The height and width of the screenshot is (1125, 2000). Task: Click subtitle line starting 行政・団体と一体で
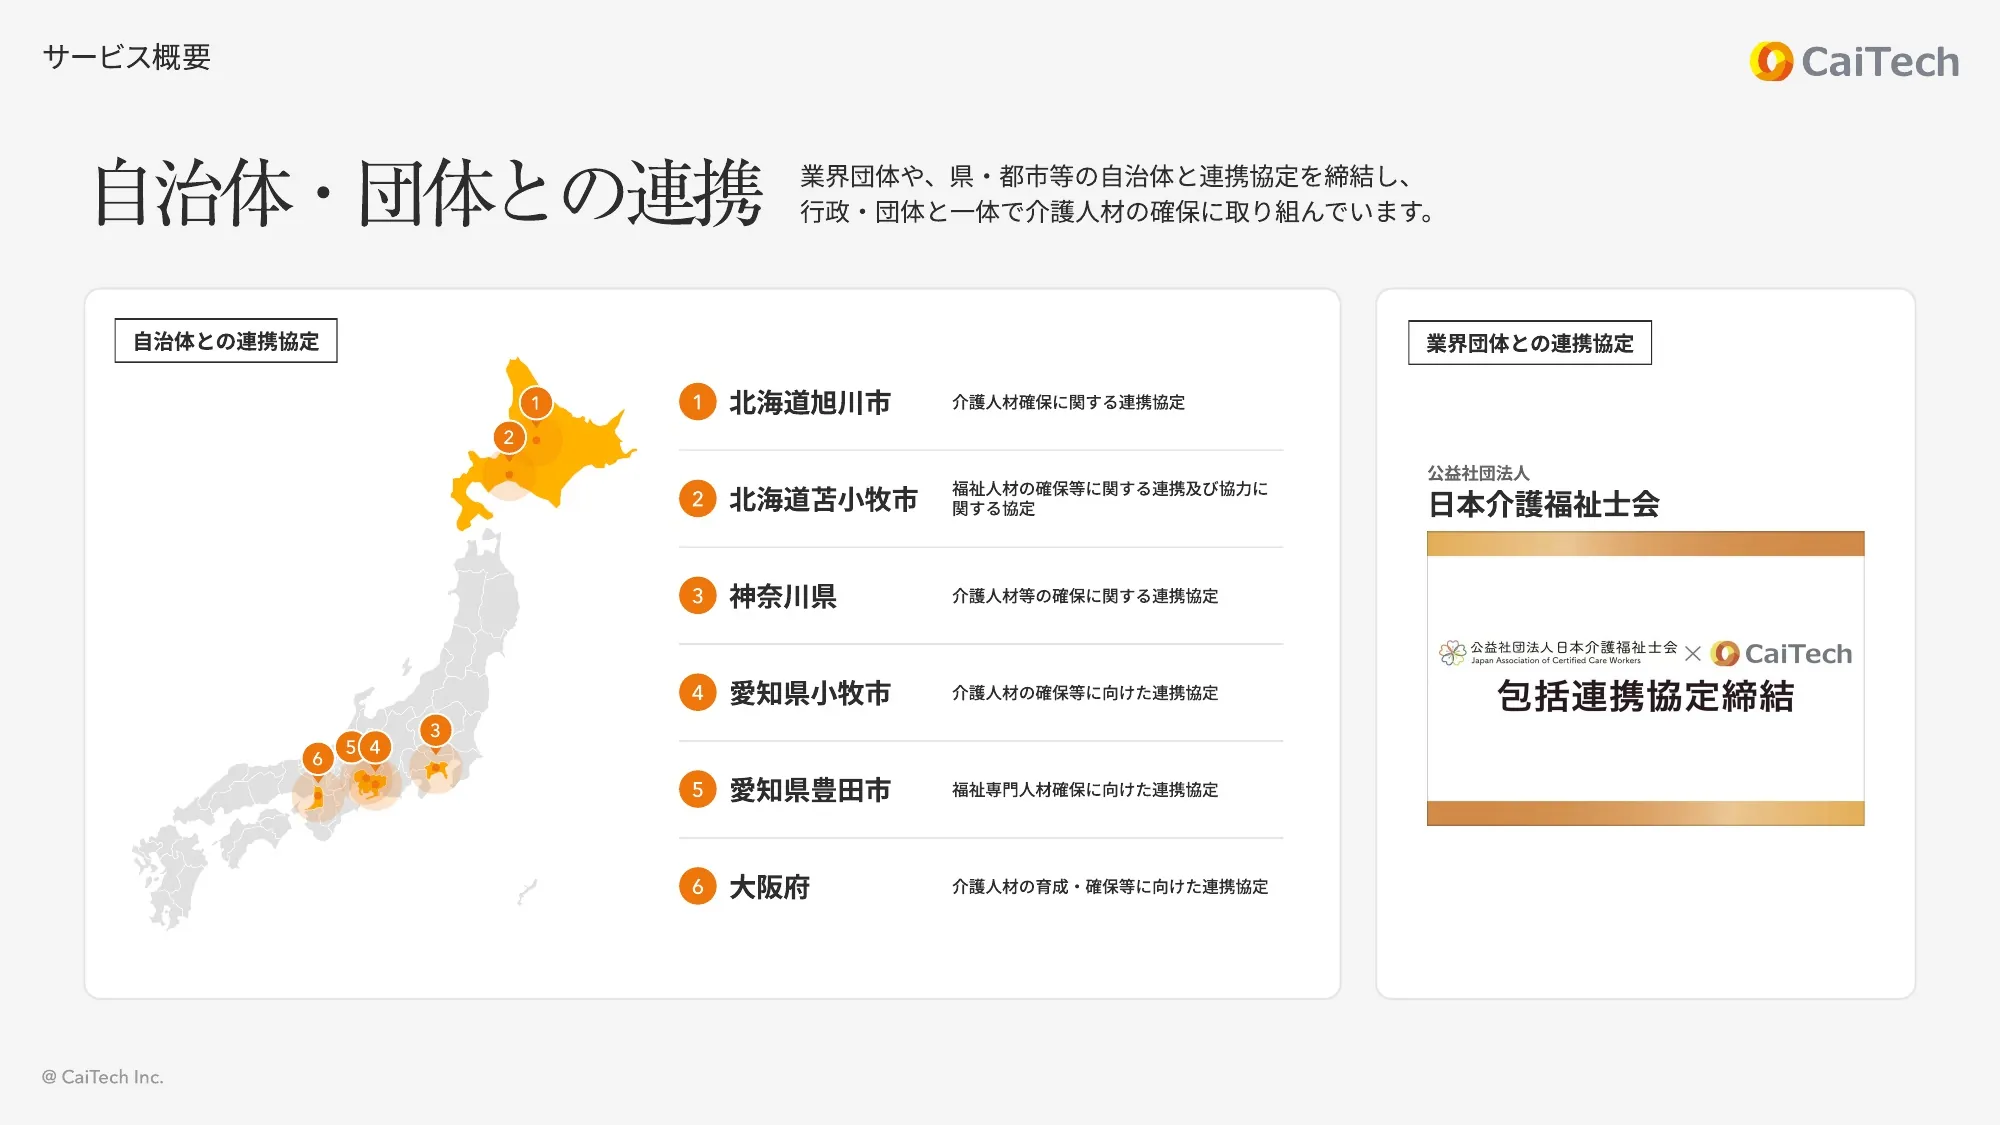pyautogui.click(x=1119, y=212)
